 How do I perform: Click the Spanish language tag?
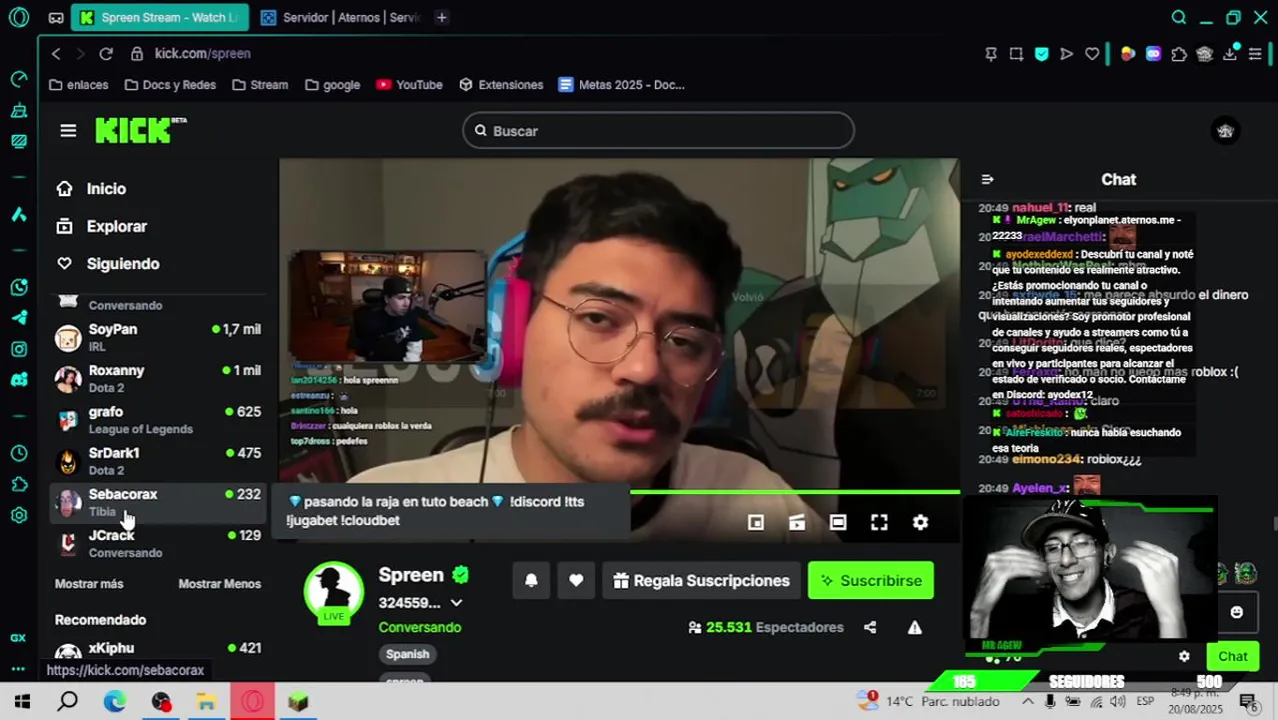[407, 654]
